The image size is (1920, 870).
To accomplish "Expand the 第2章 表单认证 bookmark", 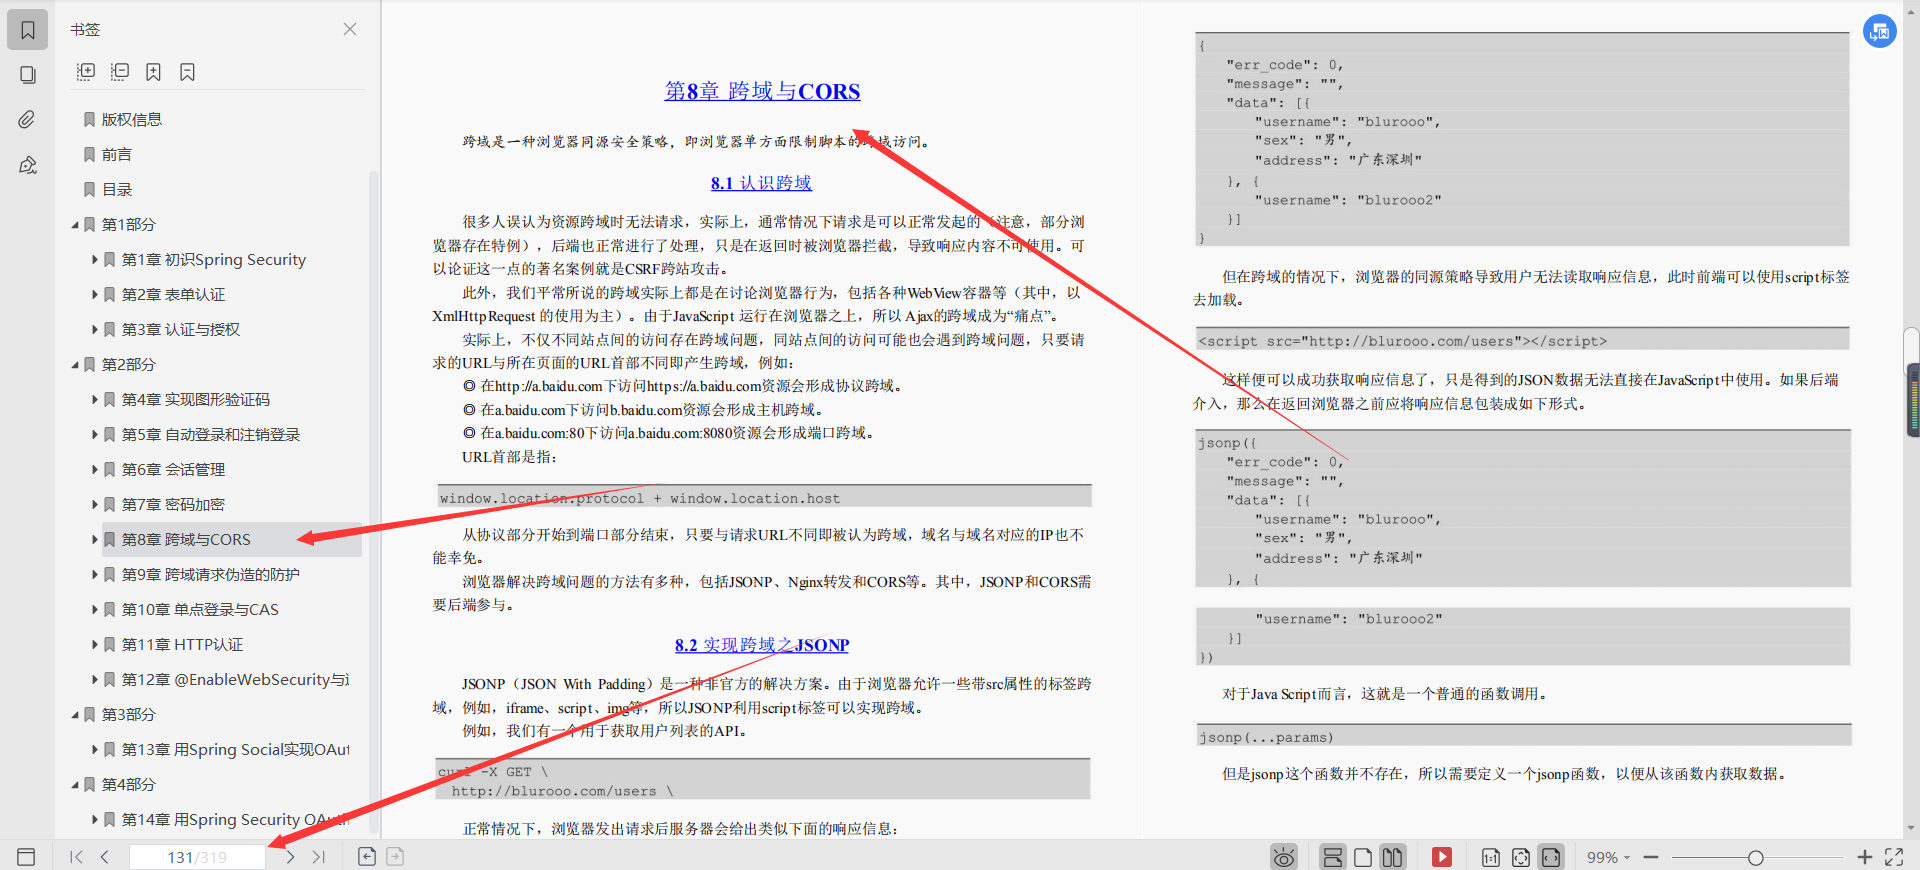I will coord(95,295).
